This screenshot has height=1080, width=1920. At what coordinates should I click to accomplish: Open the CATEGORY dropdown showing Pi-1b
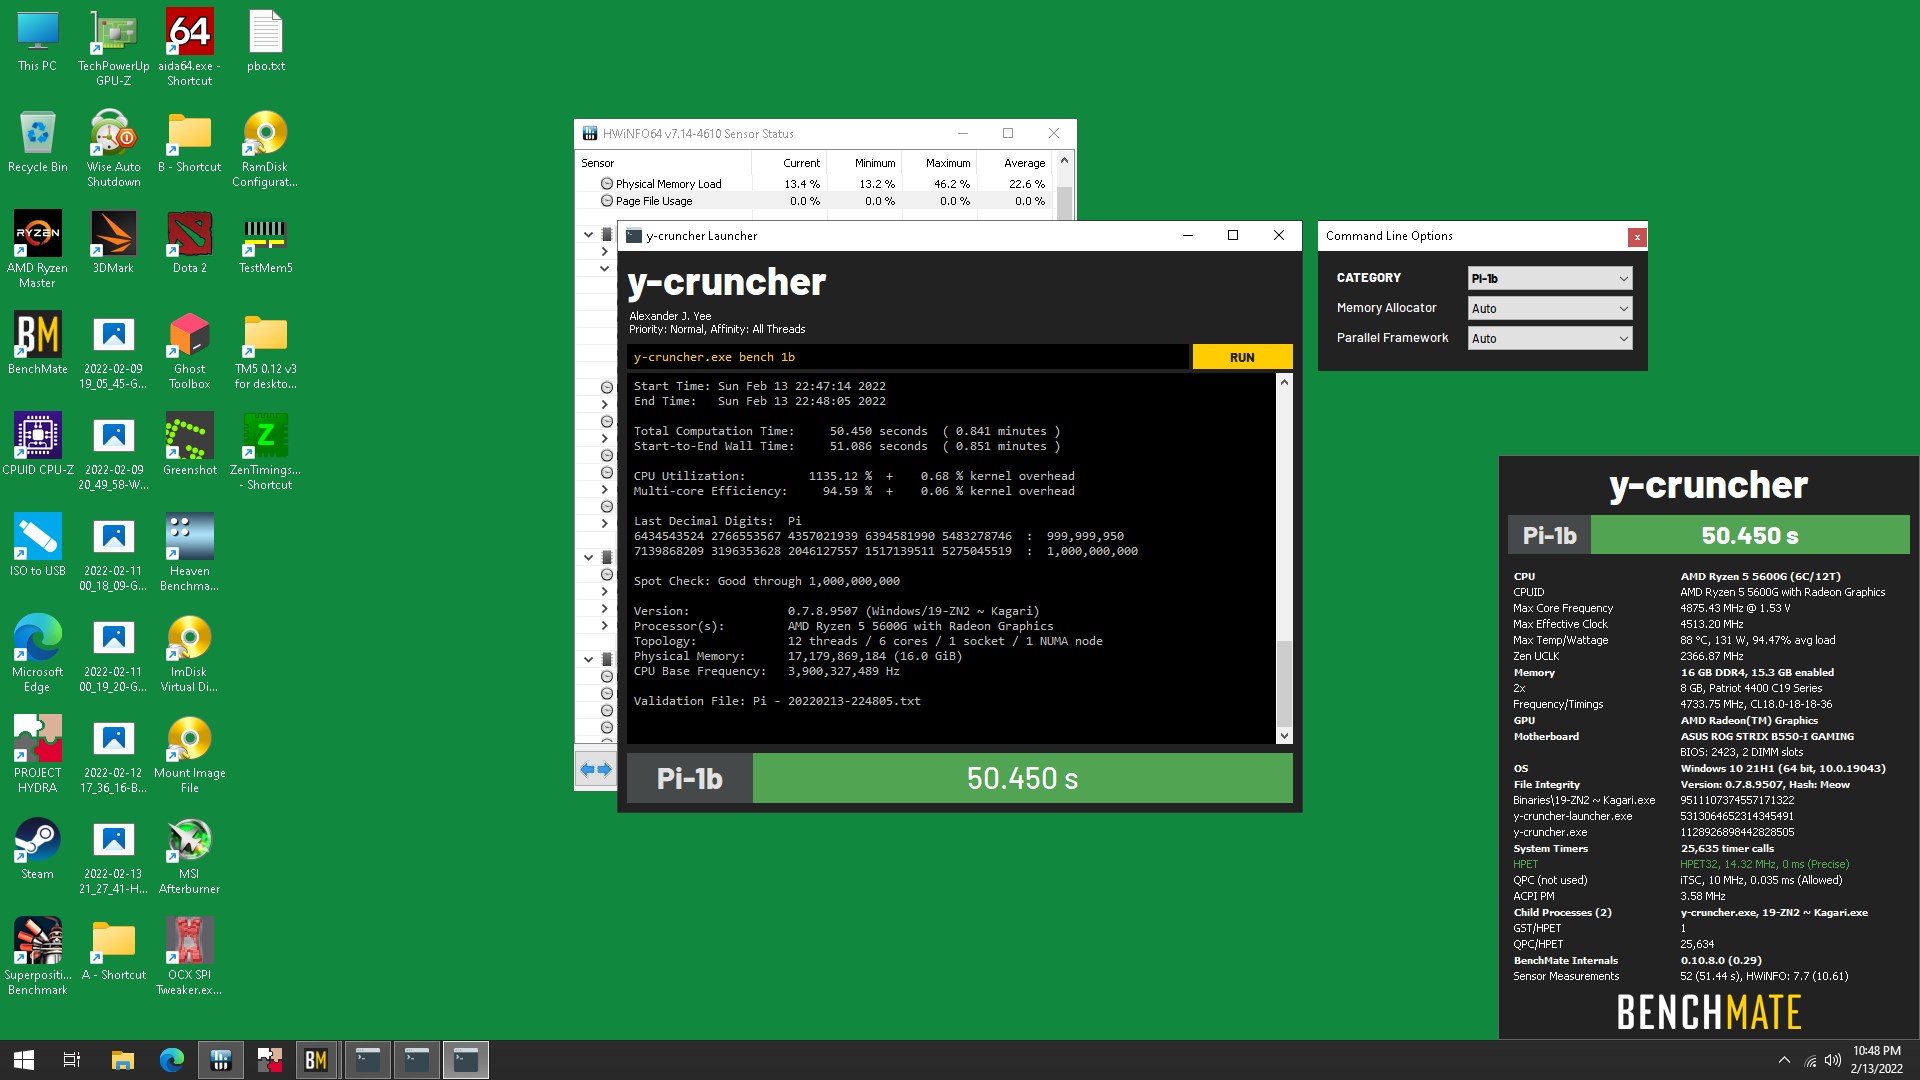(x=1550, y=278)
